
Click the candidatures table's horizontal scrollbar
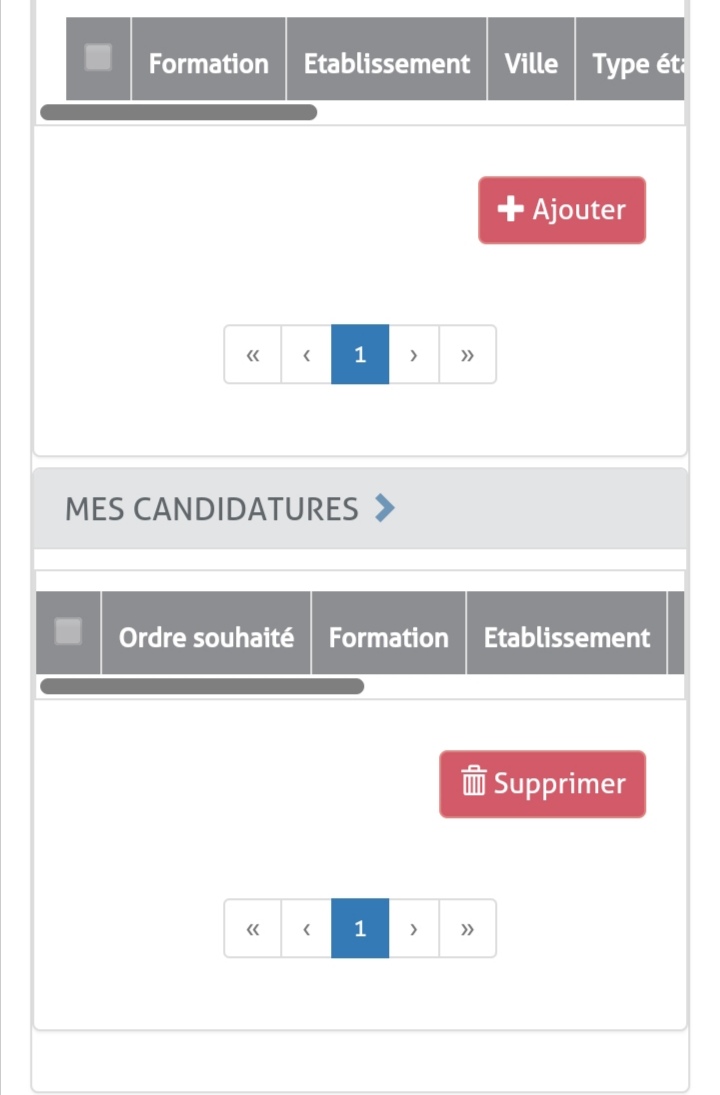(201, 686)
